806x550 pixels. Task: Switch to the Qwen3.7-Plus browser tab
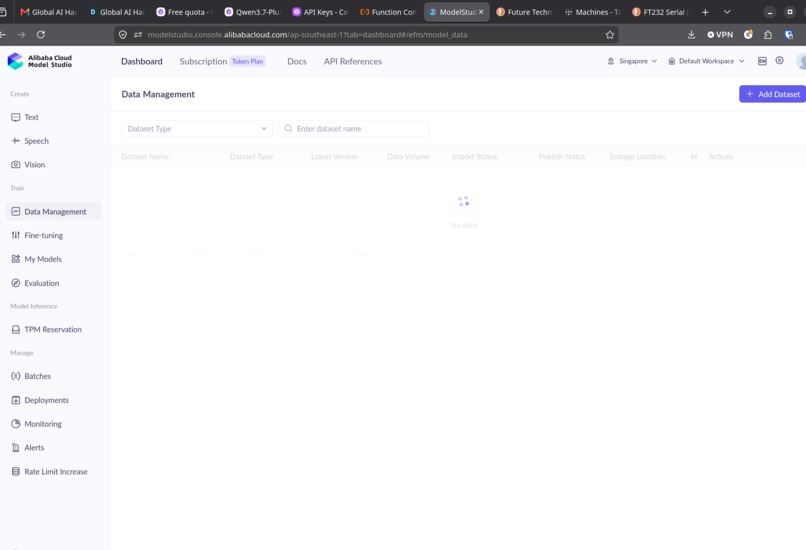point(252,12)
